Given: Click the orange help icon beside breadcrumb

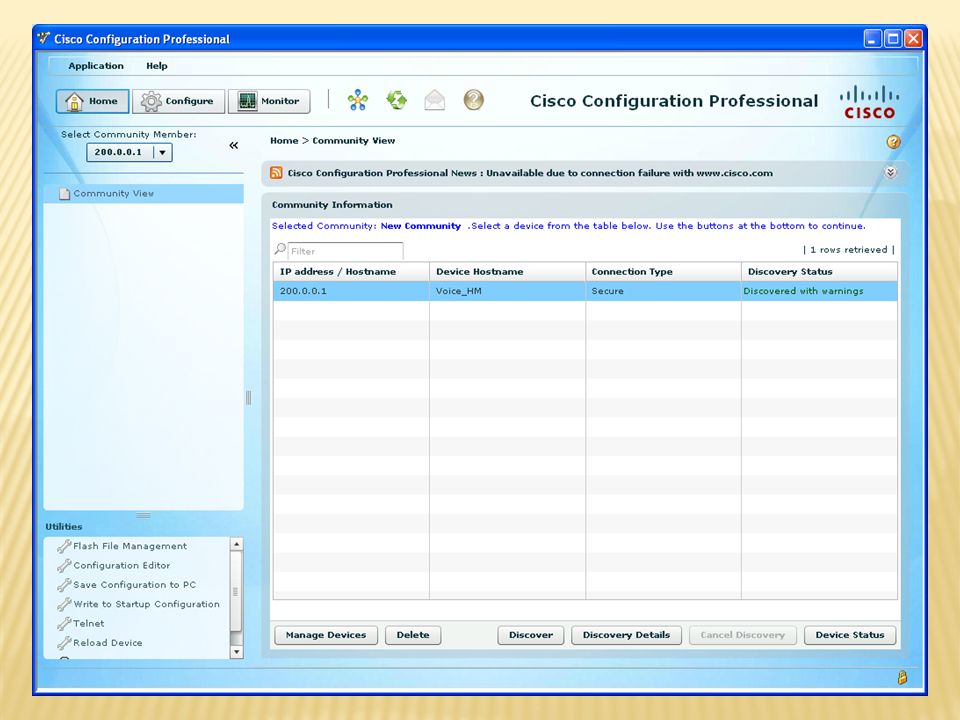Looking at the screenshot, I should (893, 142).
